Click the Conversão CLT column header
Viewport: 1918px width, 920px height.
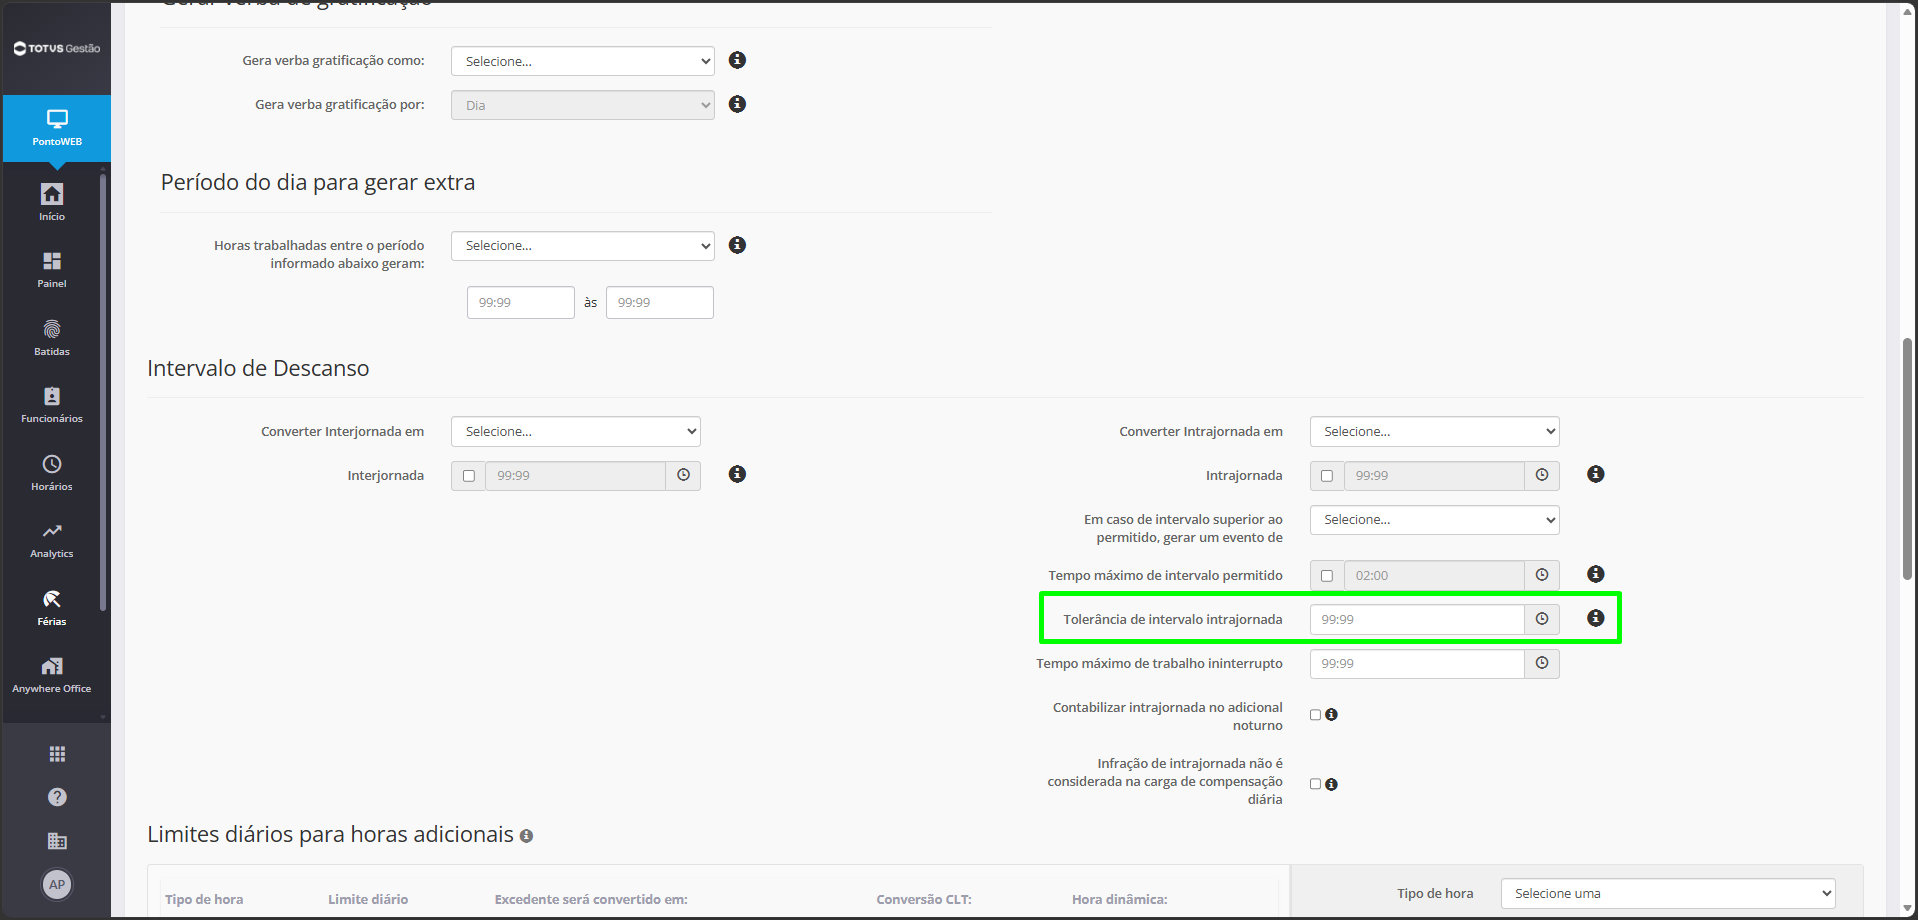click(x=924, y=900)
